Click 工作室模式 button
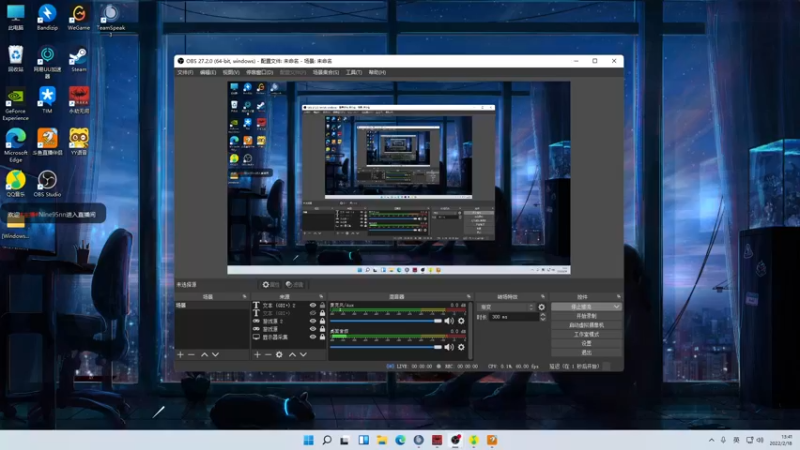 click(586, 335)
